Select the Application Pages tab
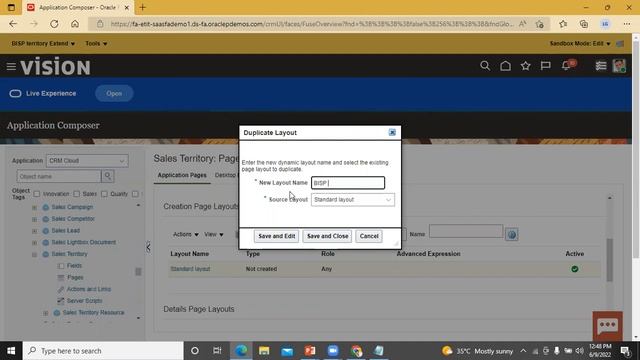 coord(182,175)
